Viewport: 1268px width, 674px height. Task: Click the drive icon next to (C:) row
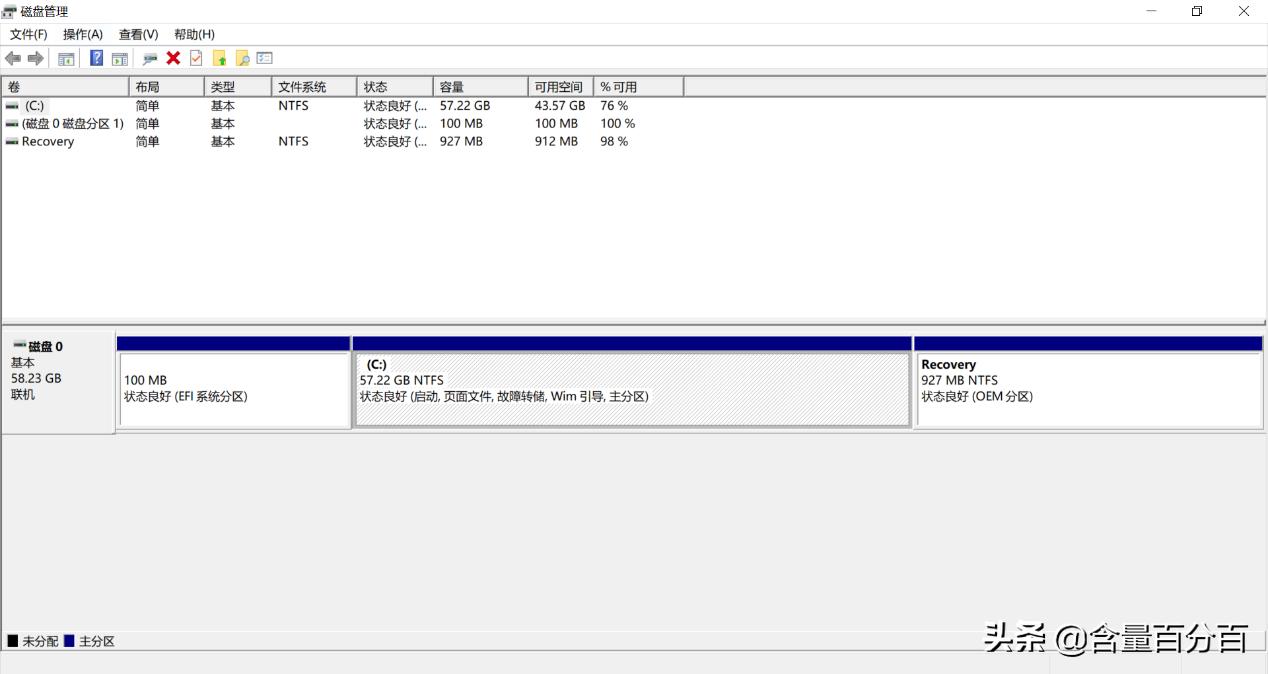point(12,105)
